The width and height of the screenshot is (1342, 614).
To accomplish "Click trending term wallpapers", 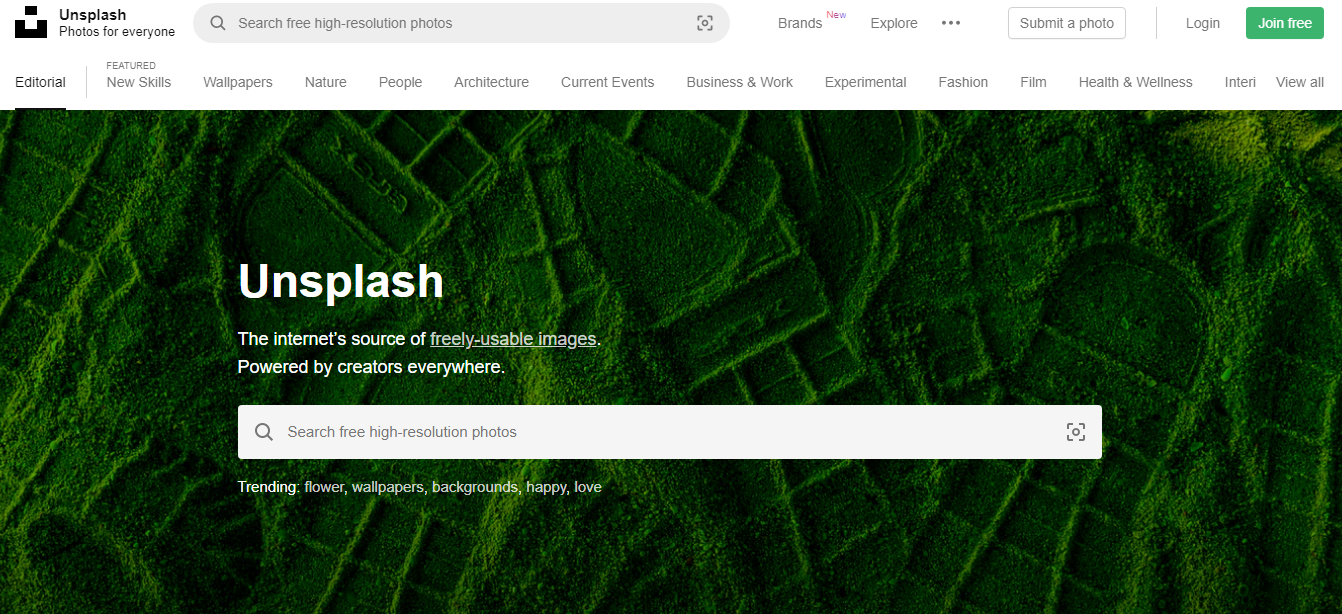I will point(388,487).
